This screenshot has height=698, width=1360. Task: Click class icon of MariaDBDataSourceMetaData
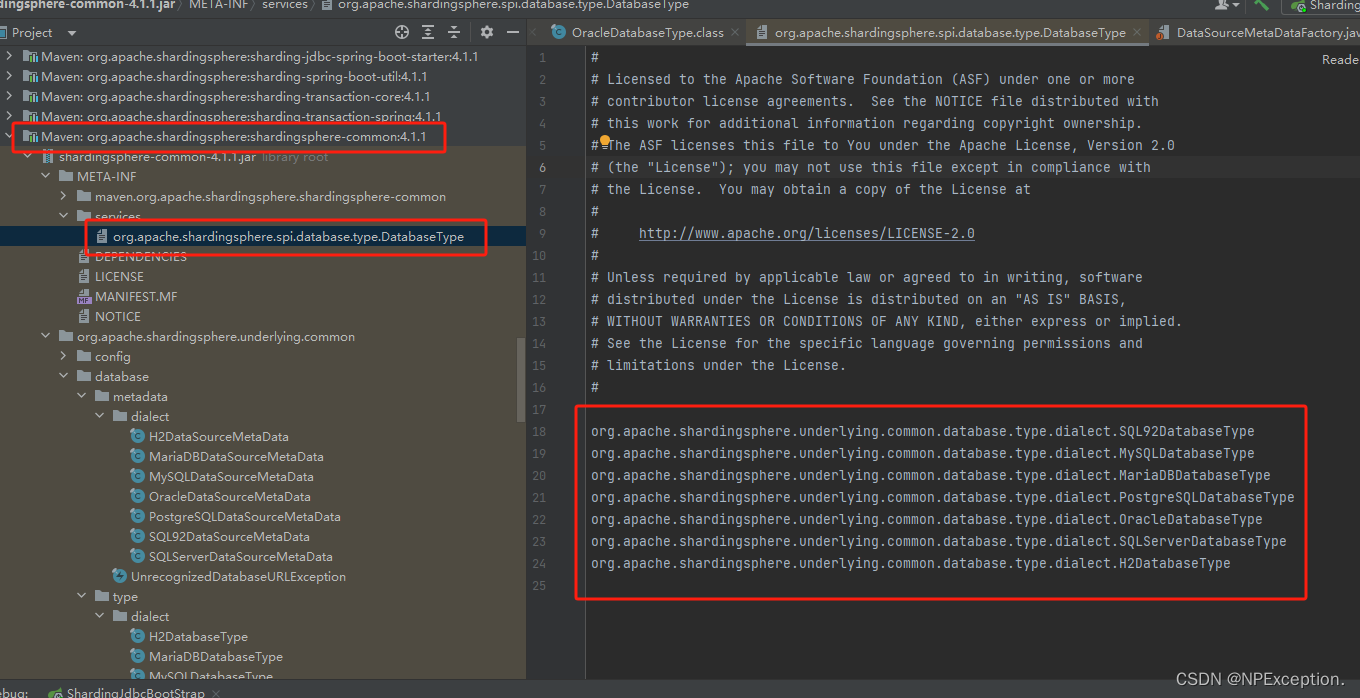point(138,456)
